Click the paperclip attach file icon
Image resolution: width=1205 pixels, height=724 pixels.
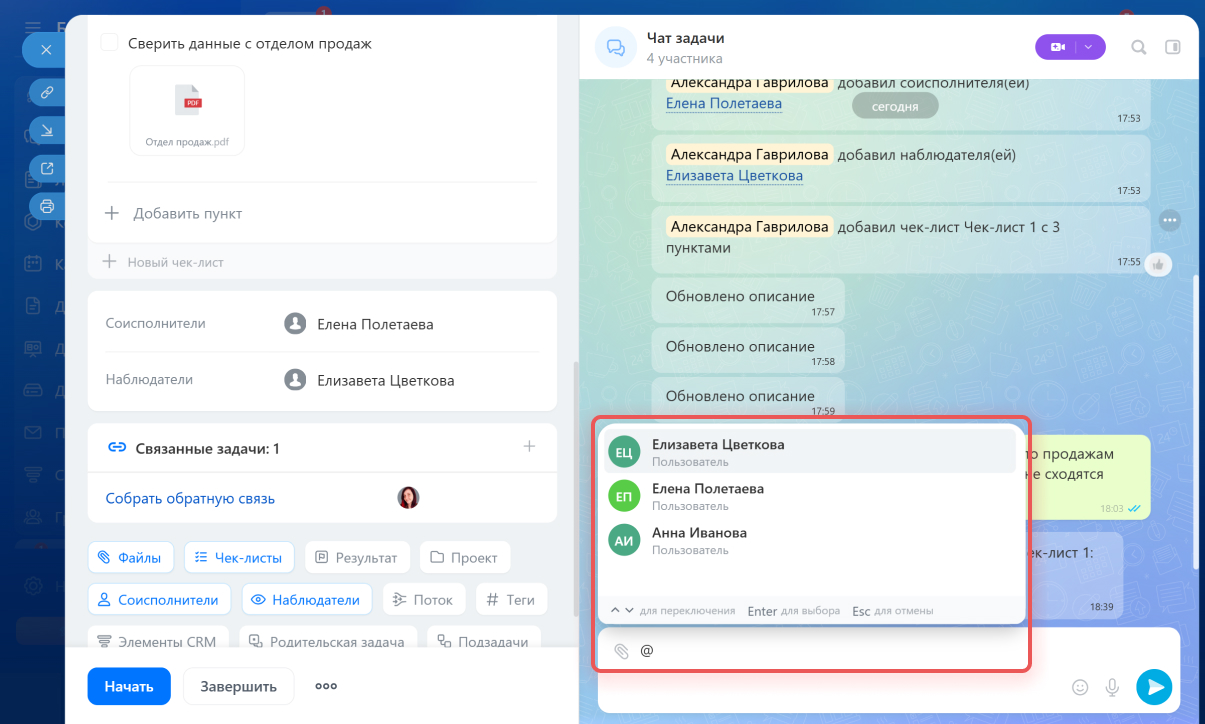pos(621,651)
